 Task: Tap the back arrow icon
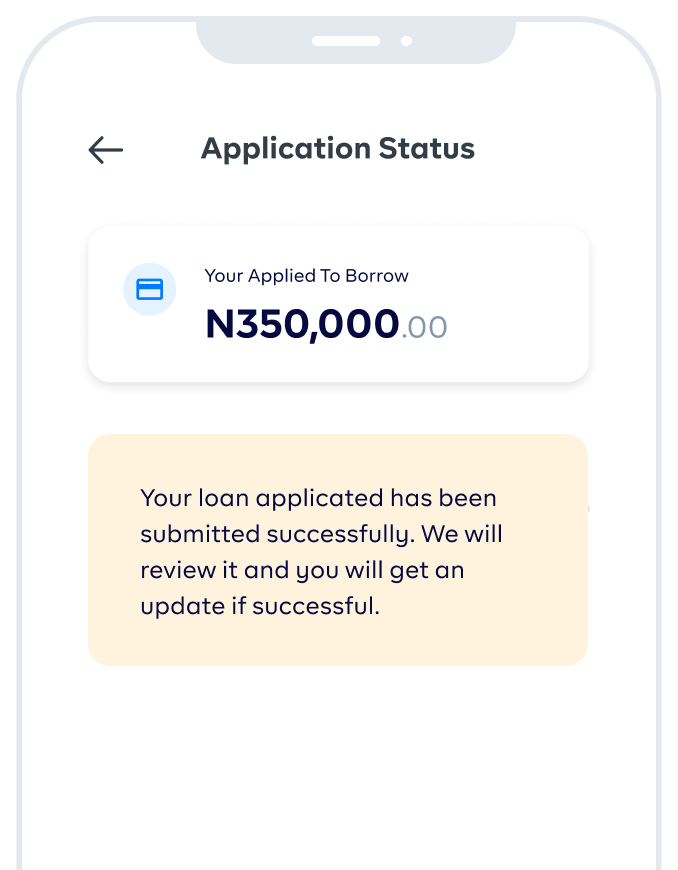[x=105, y=150]
